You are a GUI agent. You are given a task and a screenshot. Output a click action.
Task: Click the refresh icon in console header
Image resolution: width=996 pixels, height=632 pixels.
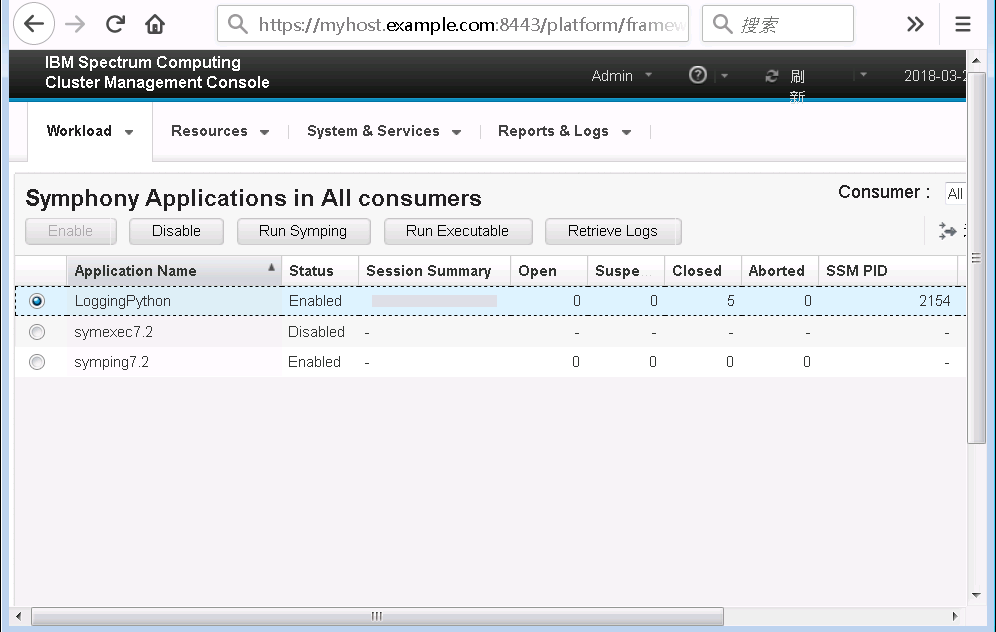point(771,76)
